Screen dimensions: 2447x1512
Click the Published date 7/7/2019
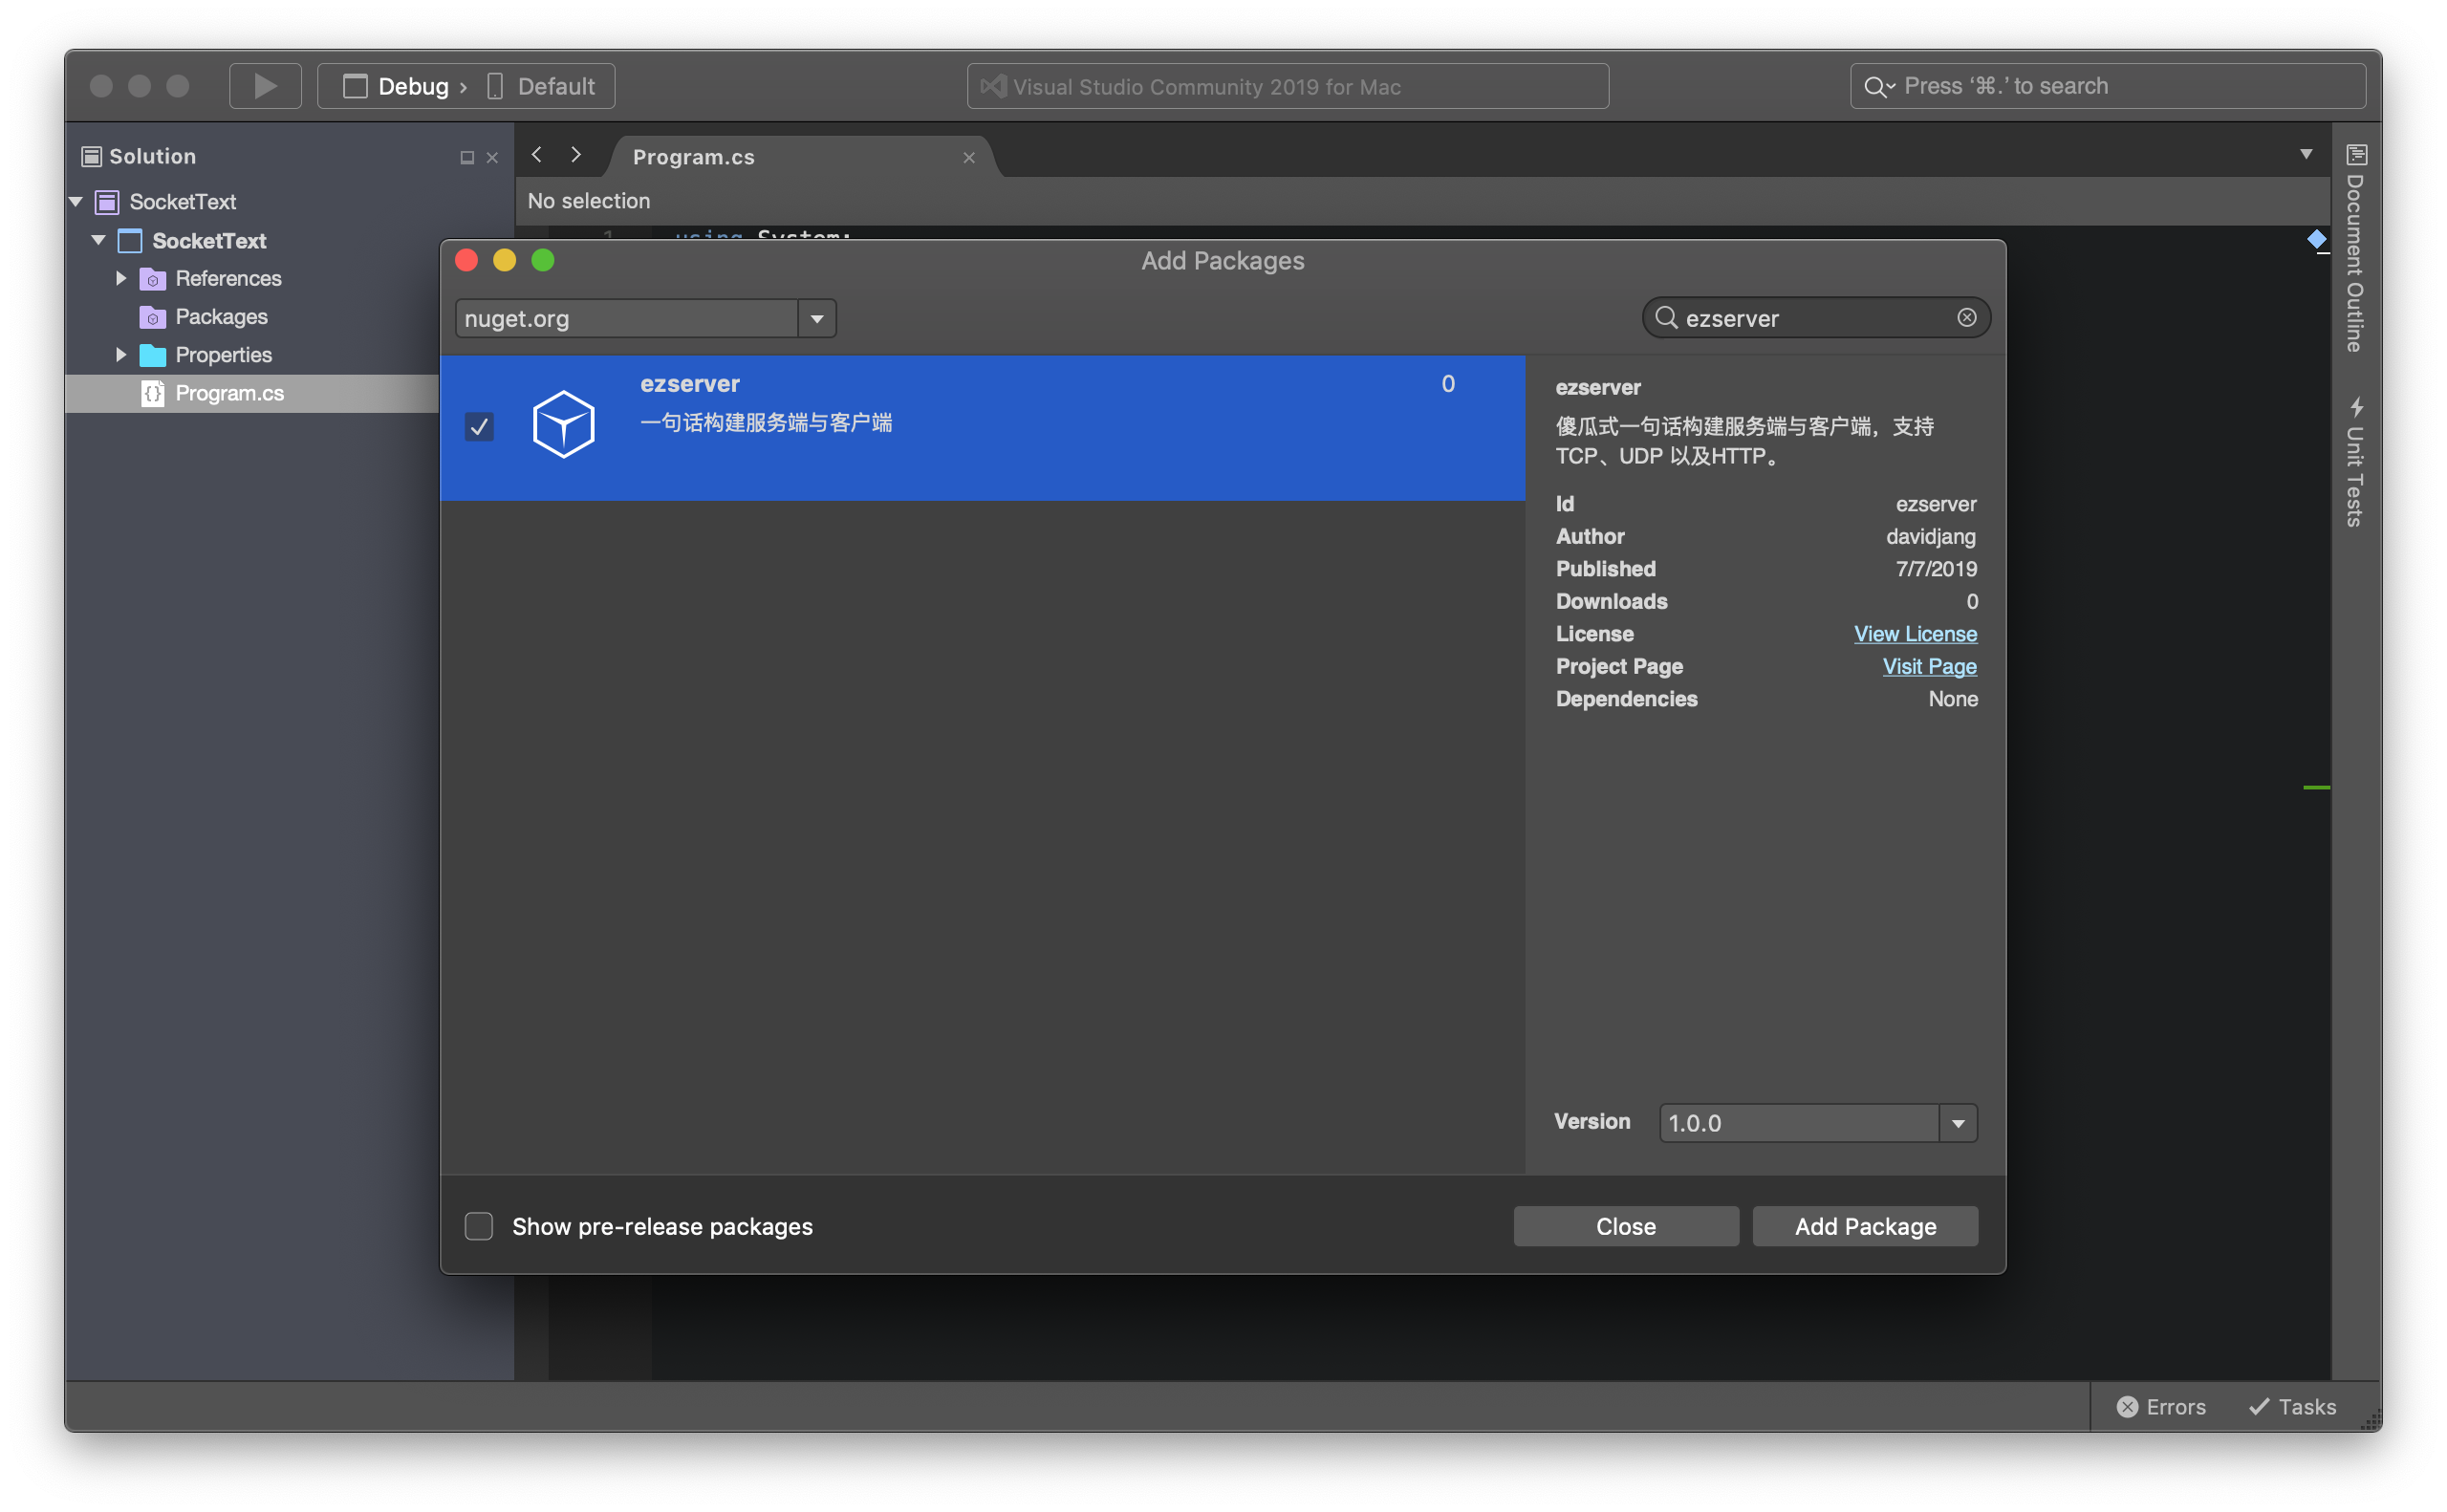1936,569
